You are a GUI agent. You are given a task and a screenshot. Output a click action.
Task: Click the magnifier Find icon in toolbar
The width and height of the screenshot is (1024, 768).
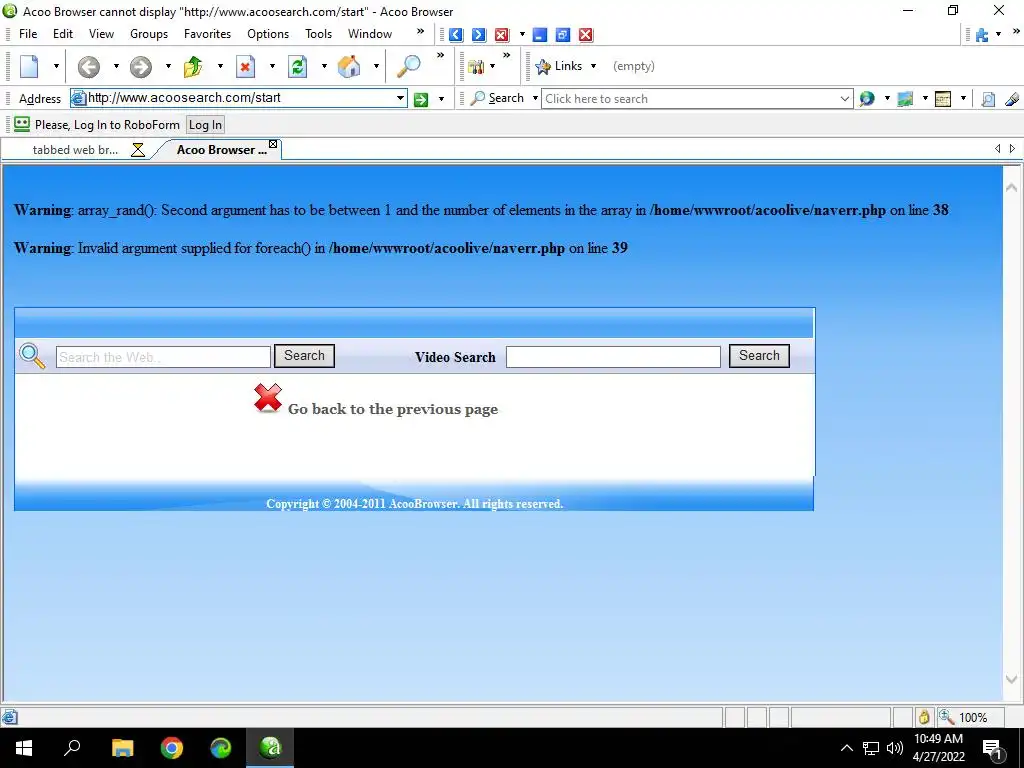click(409, 66)
